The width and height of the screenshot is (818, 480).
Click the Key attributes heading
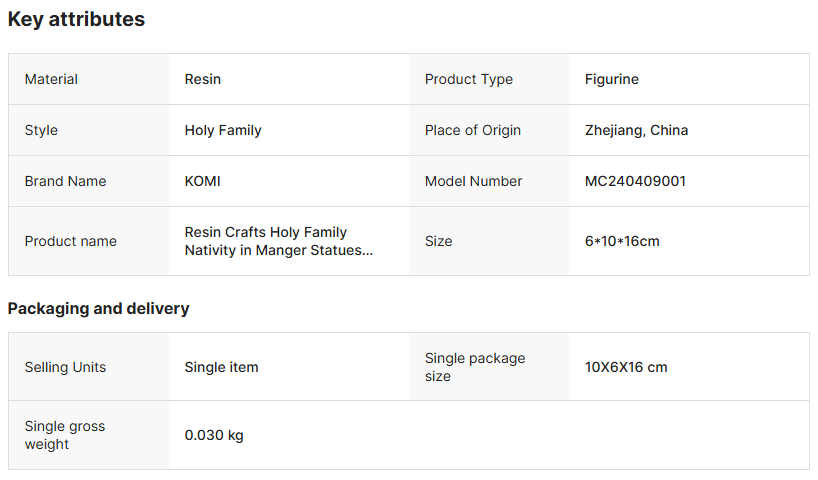tap(76, 19)
